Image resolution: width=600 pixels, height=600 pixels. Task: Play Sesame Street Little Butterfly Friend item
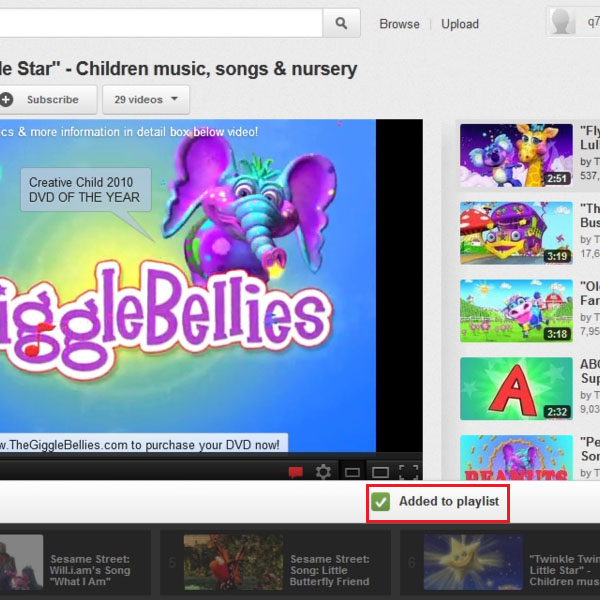(x=276, y=562)
